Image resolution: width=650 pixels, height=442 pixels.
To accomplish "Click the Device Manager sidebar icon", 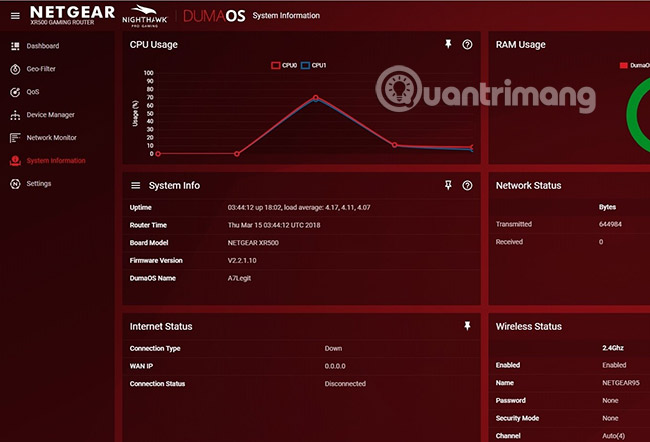I will tap(15, 115).
